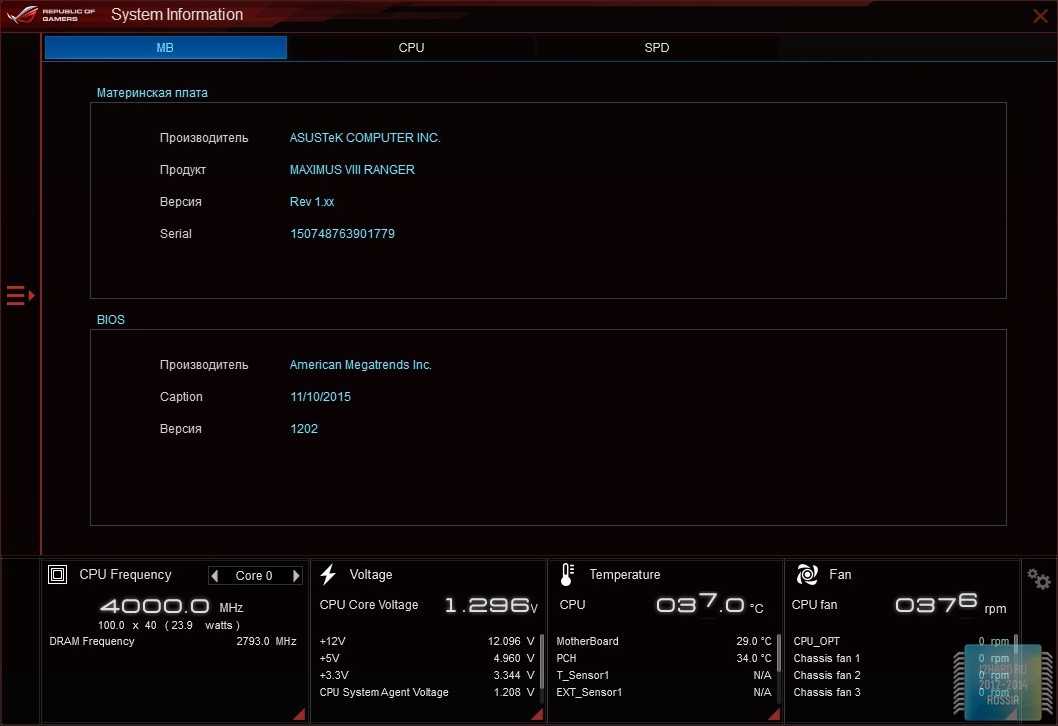The width and height of the screenshot is (1058, 726).
Task: Click the motherboard serial number value
Action: (x=342, y=234)
